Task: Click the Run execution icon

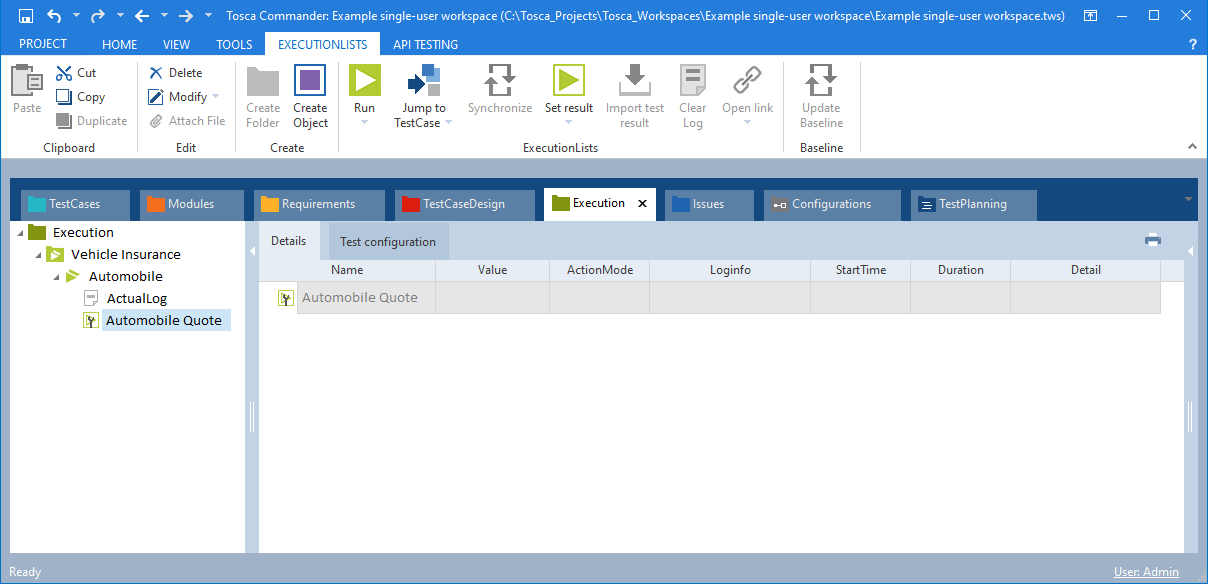Action: (364, 81)
